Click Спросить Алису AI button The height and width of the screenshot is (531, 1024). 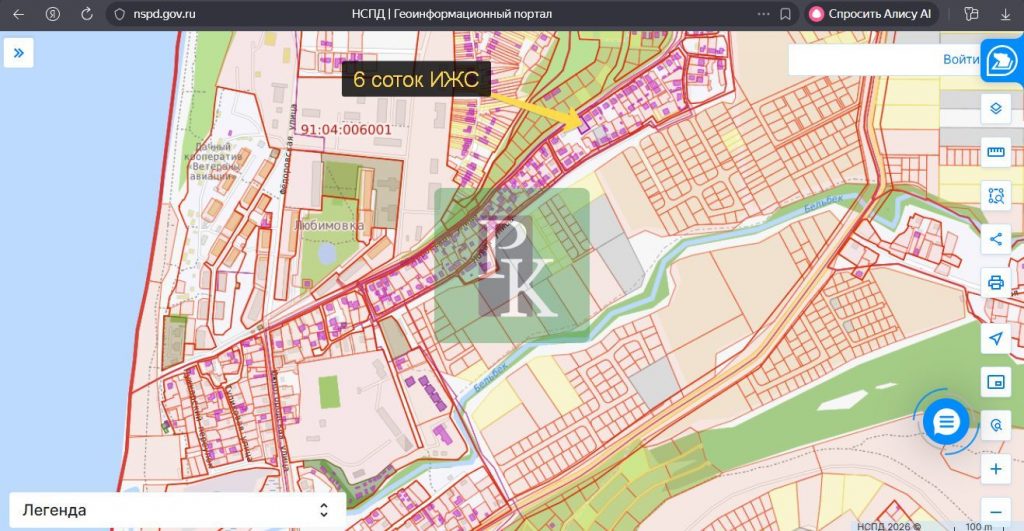(869, 15)
